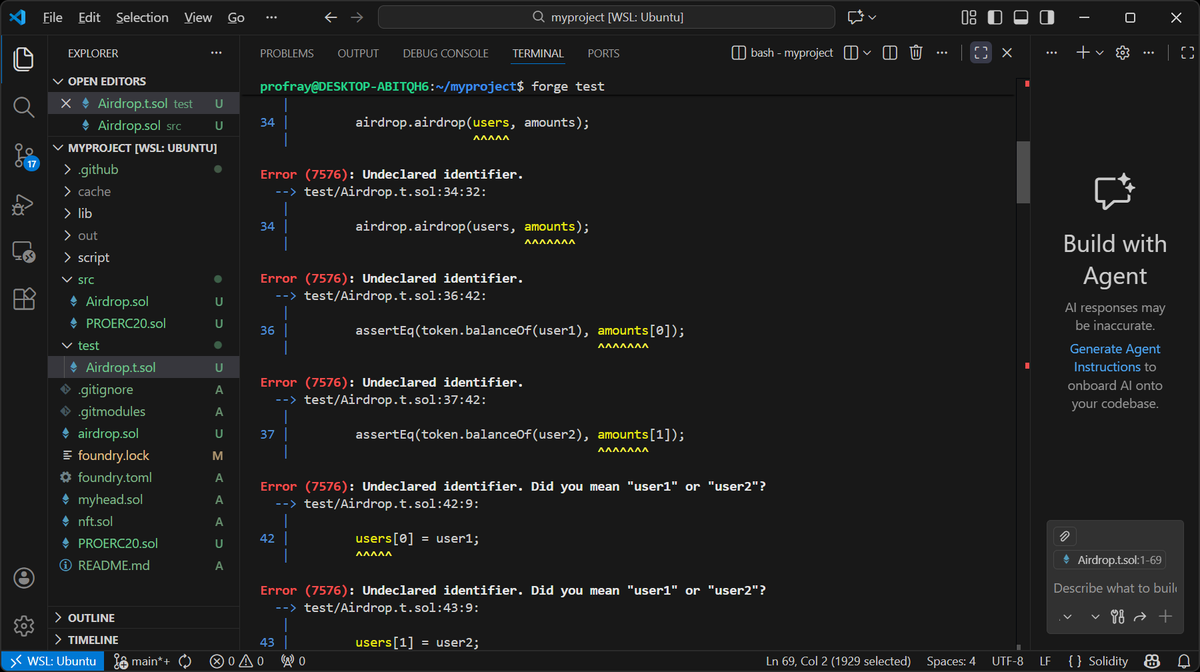Open the Selection menu
The image size is (1200, 672).
coord(142,17)
